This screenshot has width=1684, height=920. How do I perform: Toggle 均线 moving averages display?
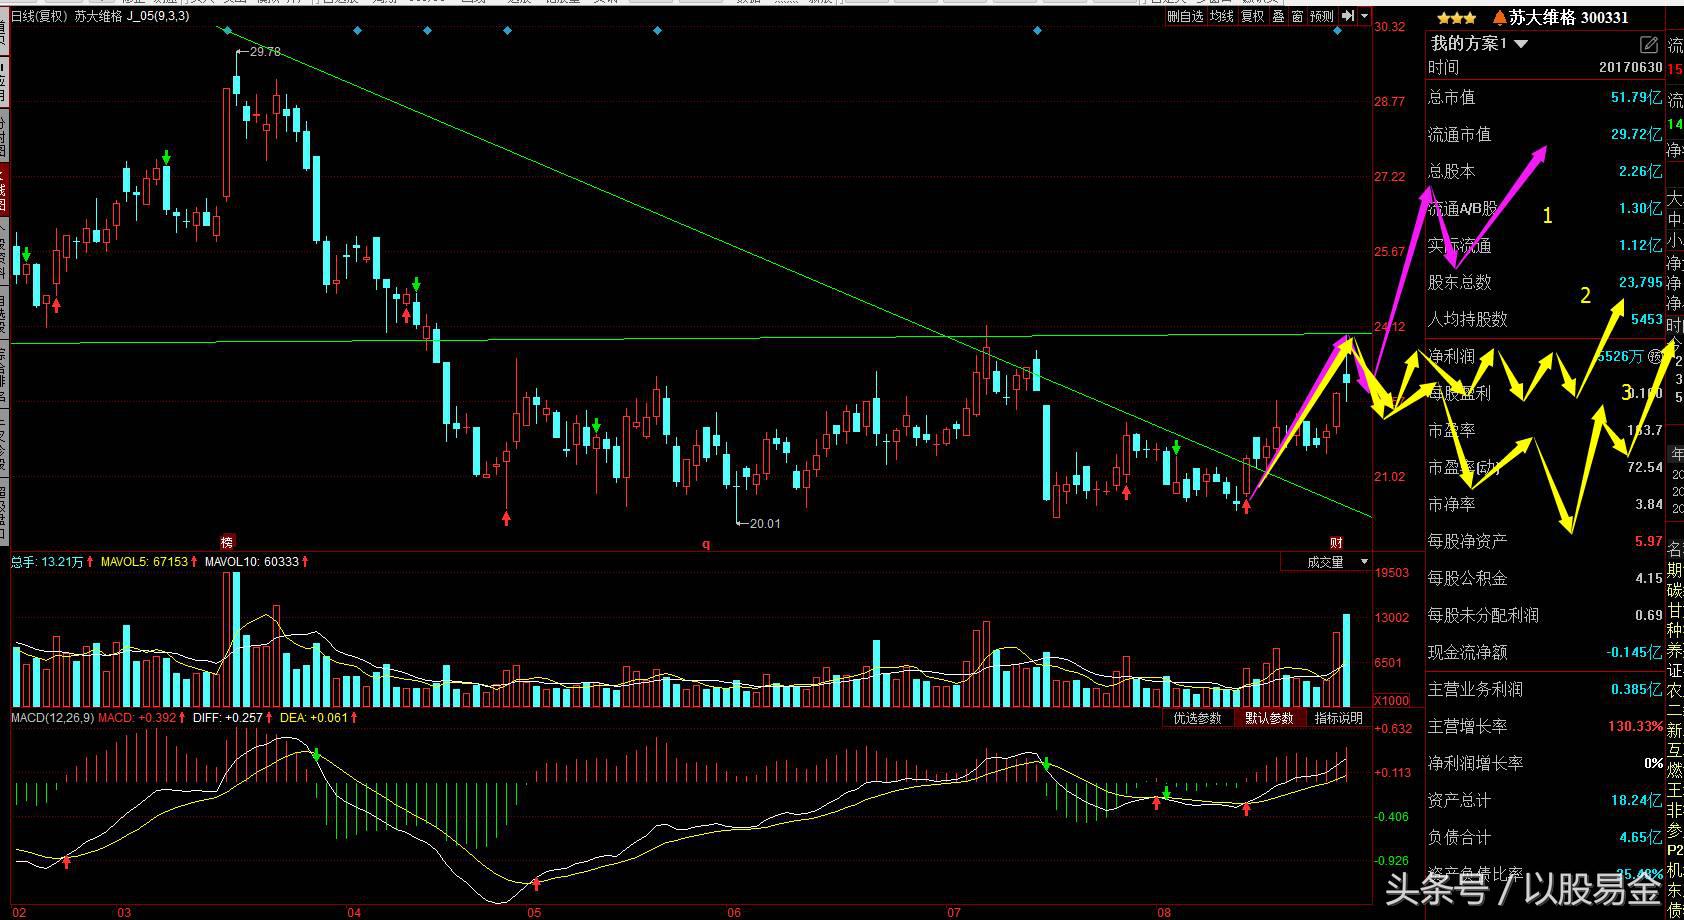(1221, 16)
